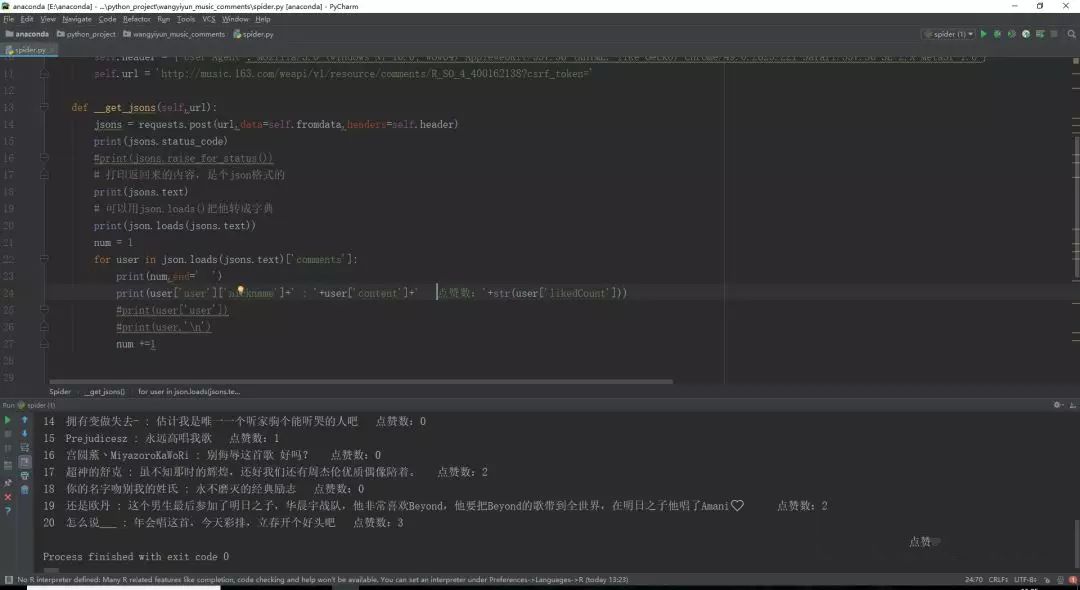Toggle soft-wrap icon in Run panel
The height and width of the screenshot is (590, 1080).
click(x=25, y=447)
